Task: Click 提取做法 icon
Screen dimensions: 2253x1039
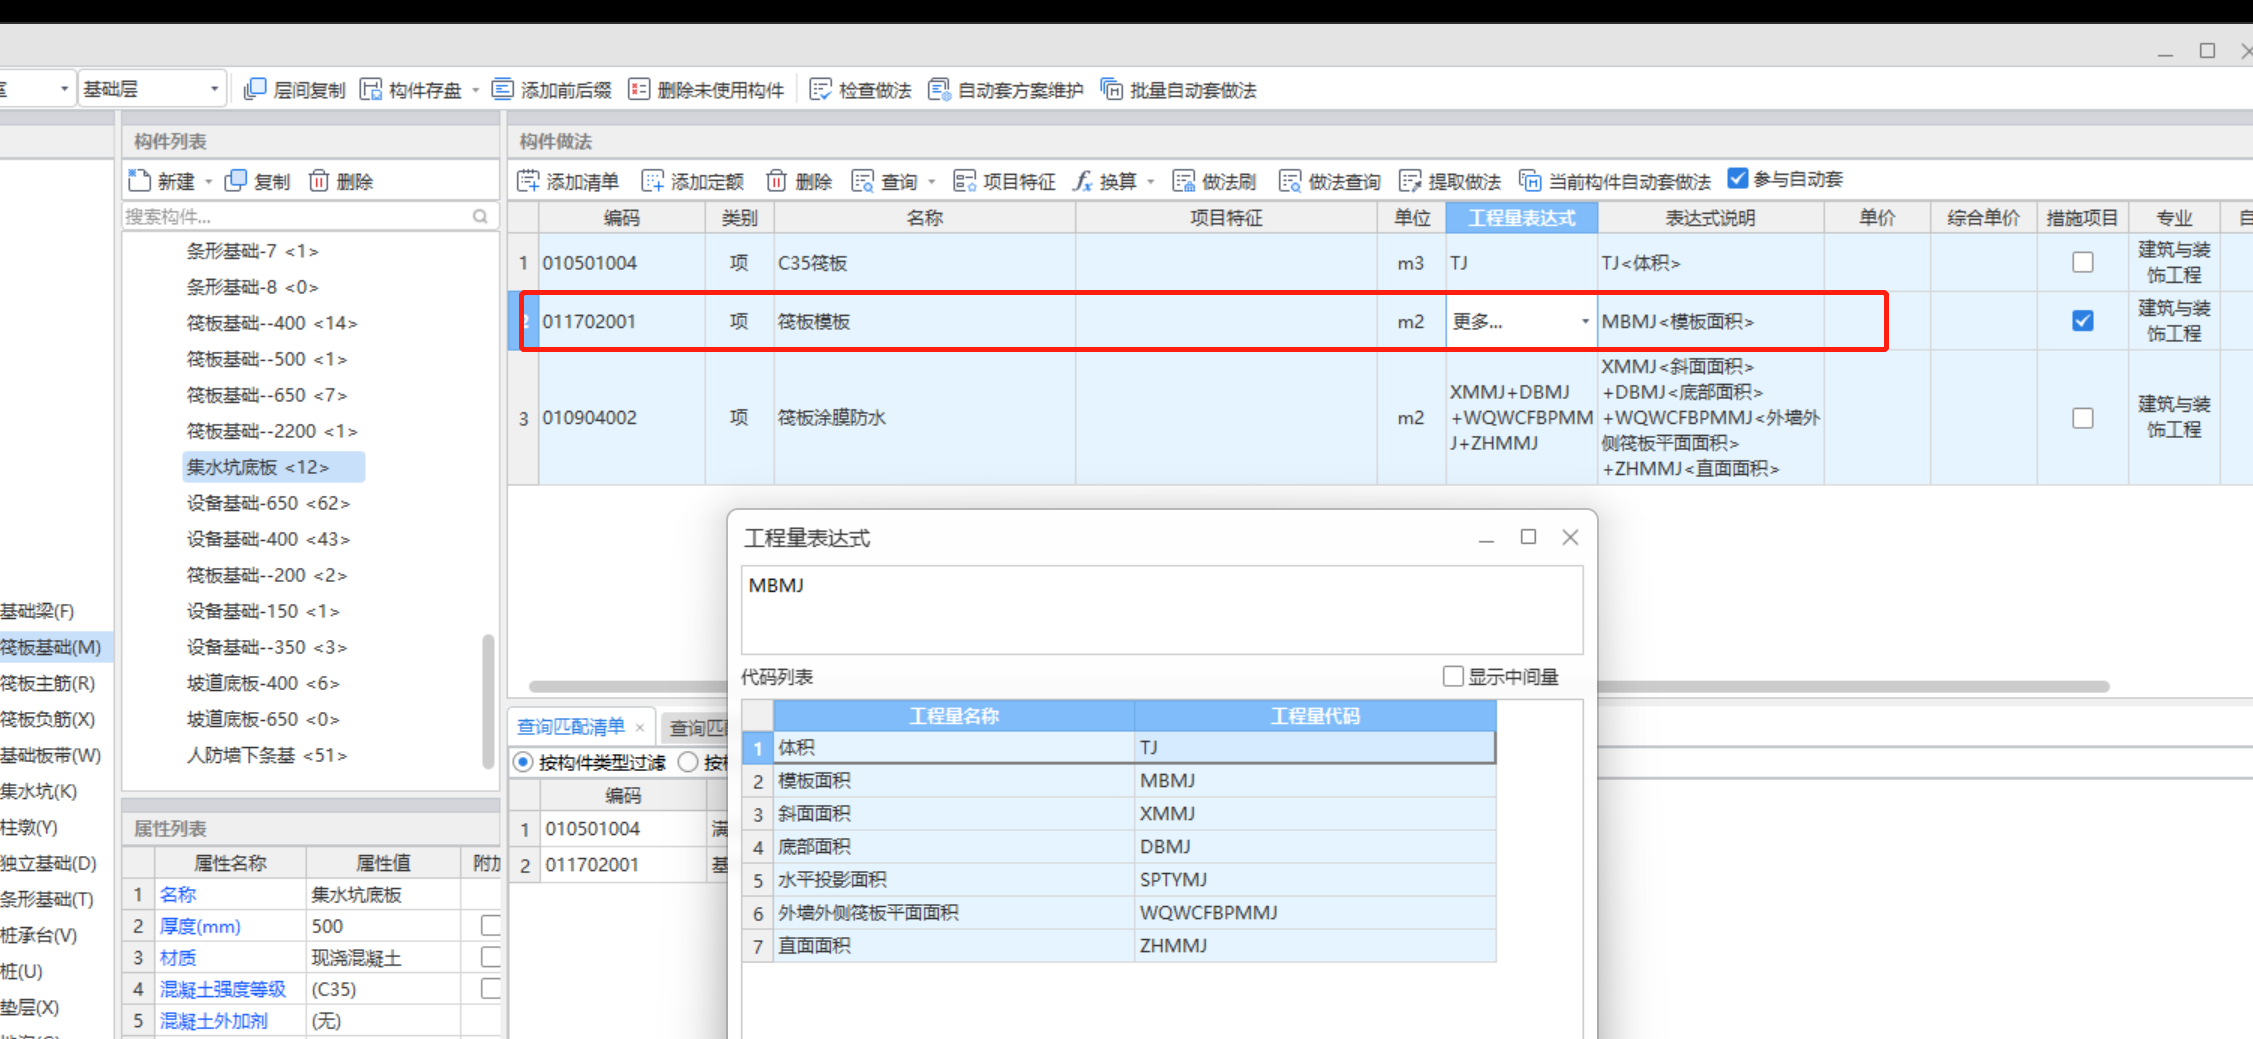Action: point(1410,181)
